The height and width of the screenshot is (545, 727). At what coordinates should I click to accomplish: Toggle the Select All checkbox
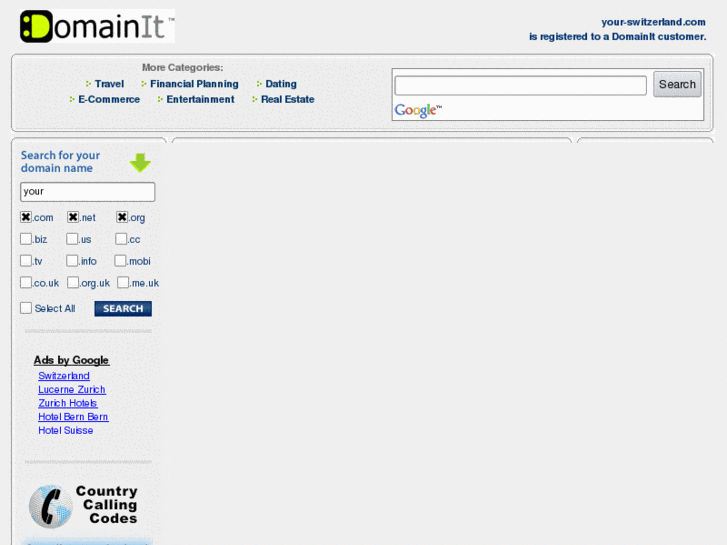tap(26, 308)
